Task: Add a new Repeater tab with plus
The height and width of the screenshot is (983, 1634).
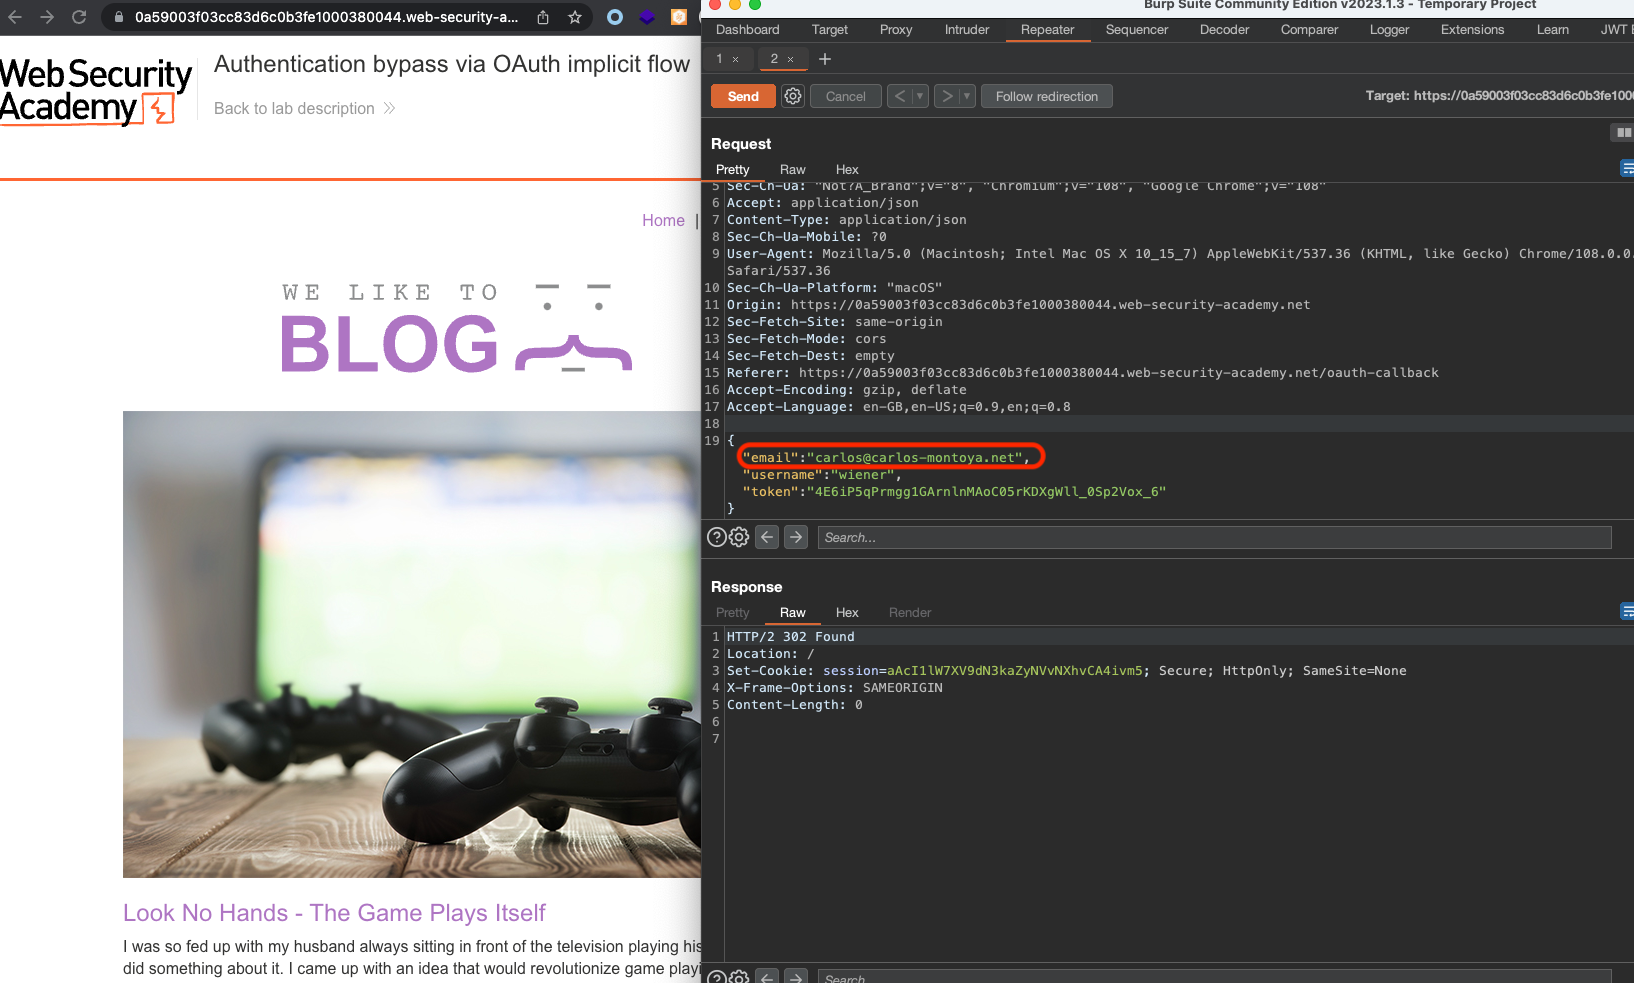Action: pos(825,59)
